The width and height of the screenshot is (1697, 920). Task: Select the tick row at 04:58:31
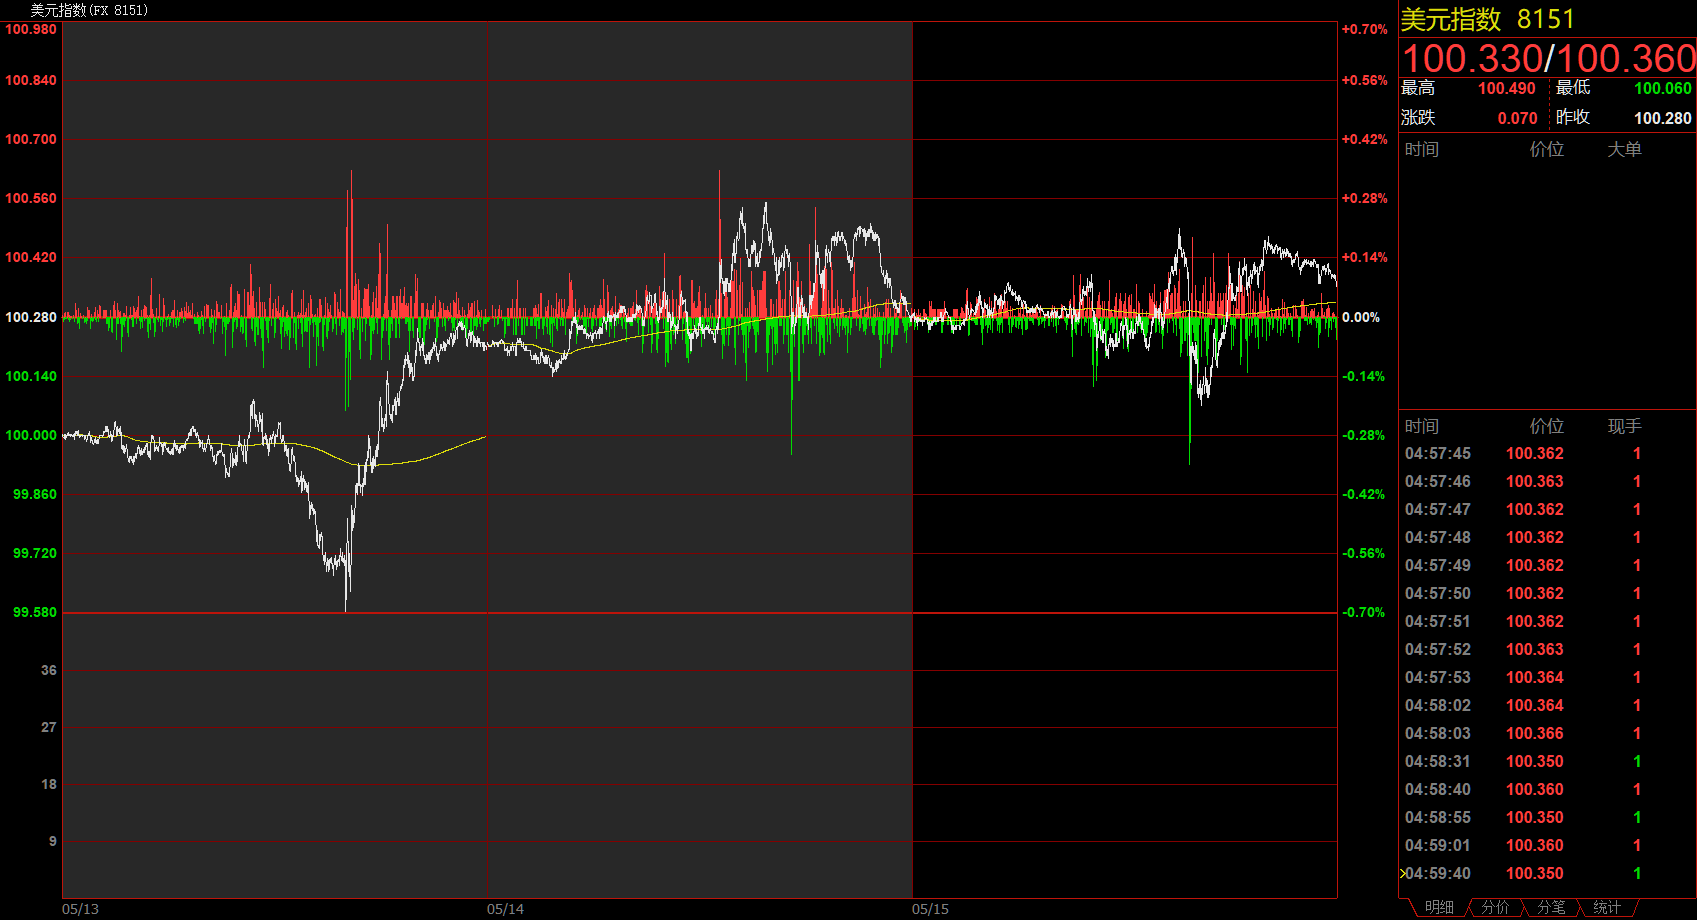coord(1547,761)
